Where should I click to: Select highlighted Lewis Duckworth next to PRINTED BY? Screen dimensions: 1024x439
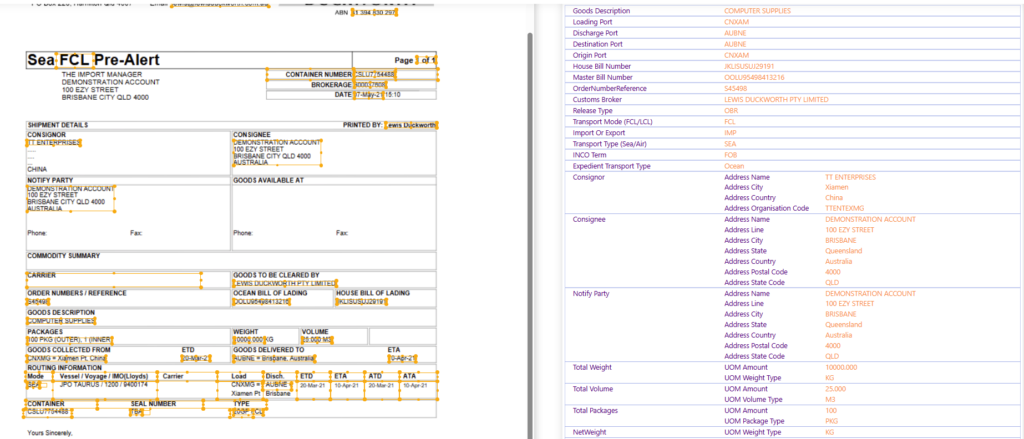411,124
